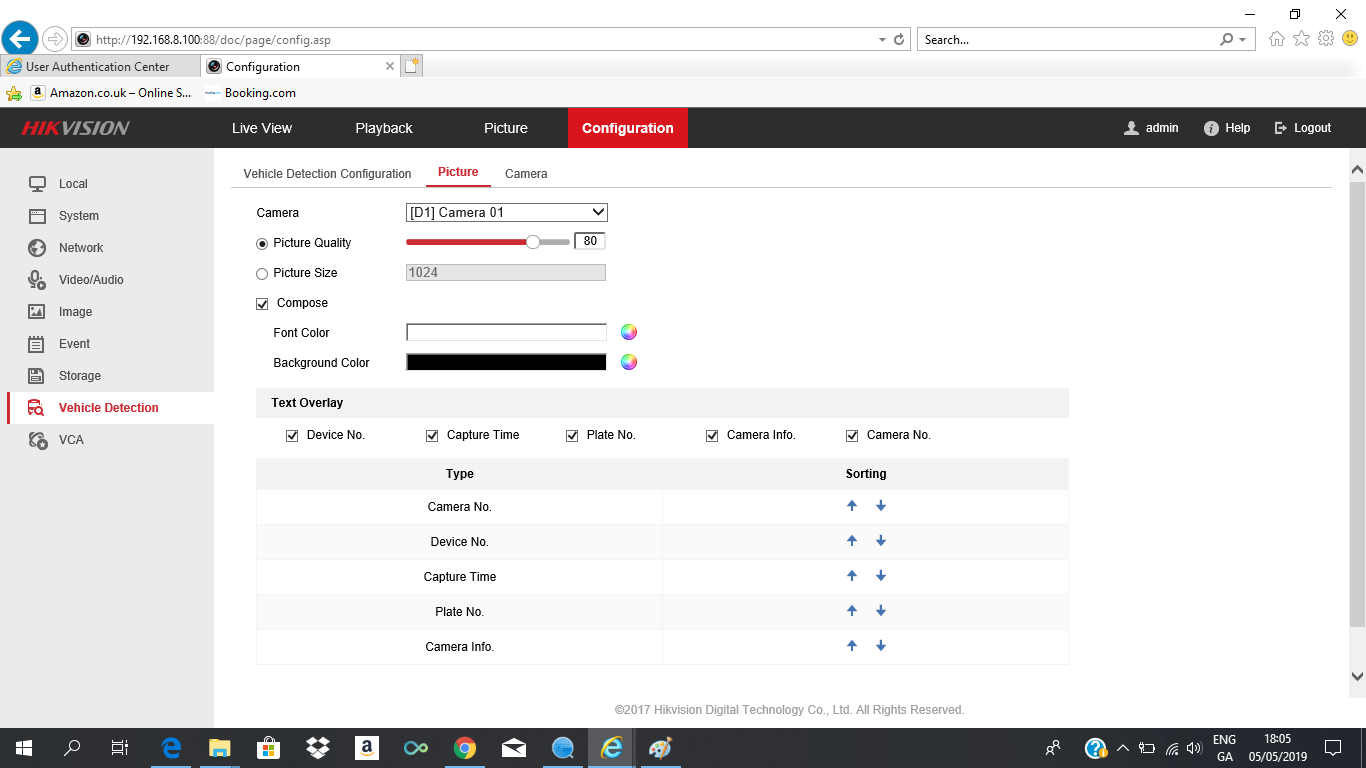This screenshot has height=768, width=1366.
Task: Expand the Camera selection dropdown
Action: tap(598, 212)
